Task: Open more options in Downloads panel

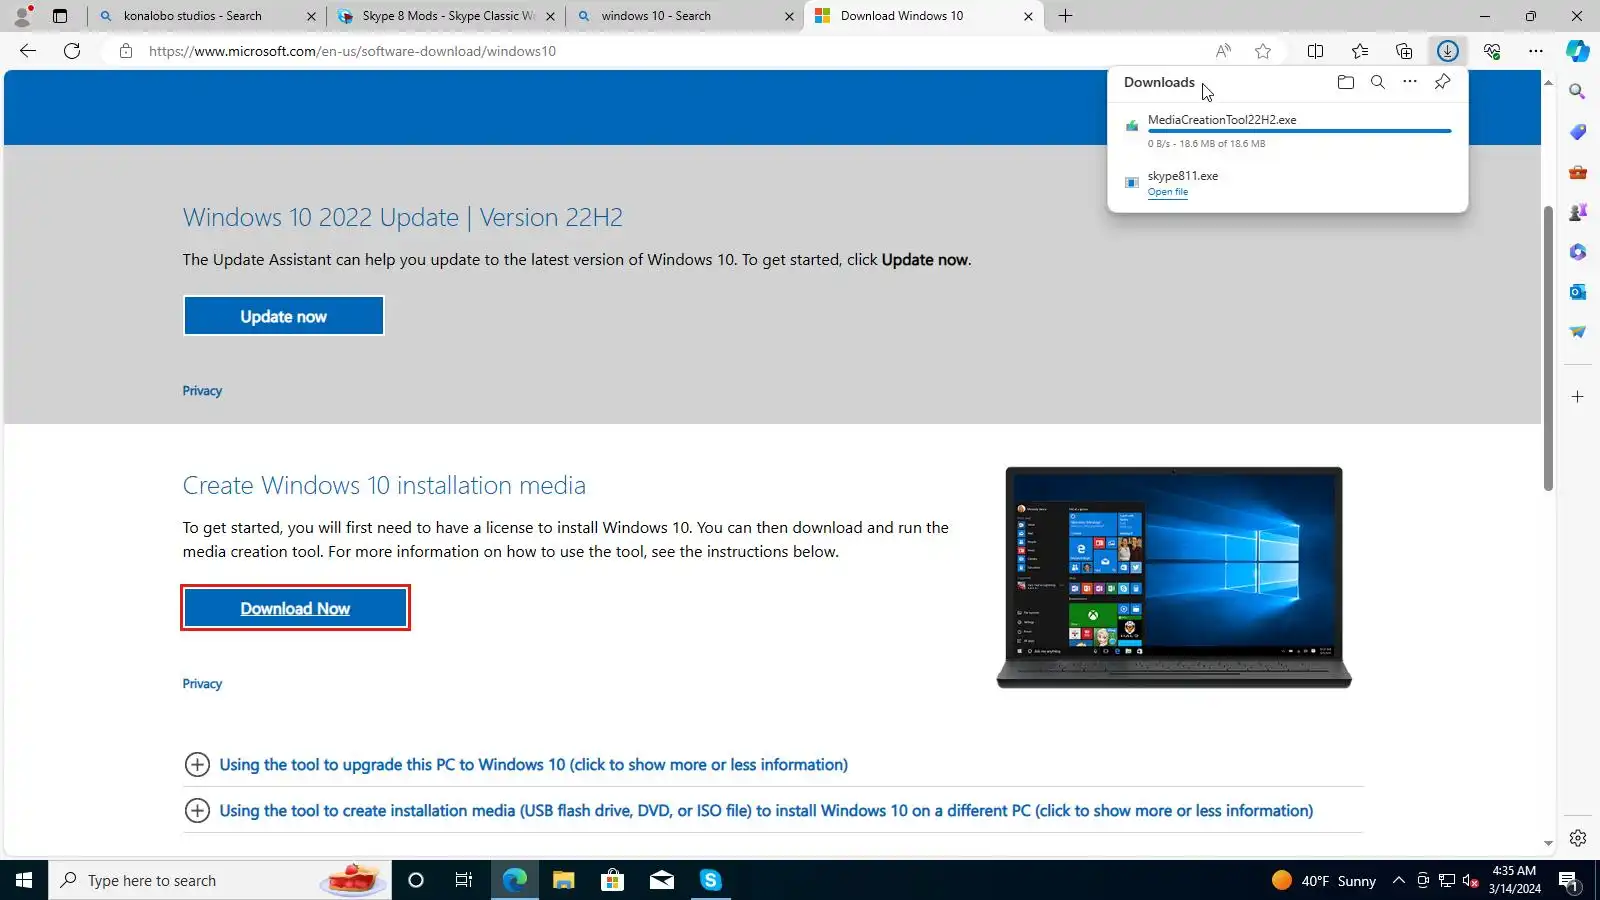Action: click(x=1410, y=82)
